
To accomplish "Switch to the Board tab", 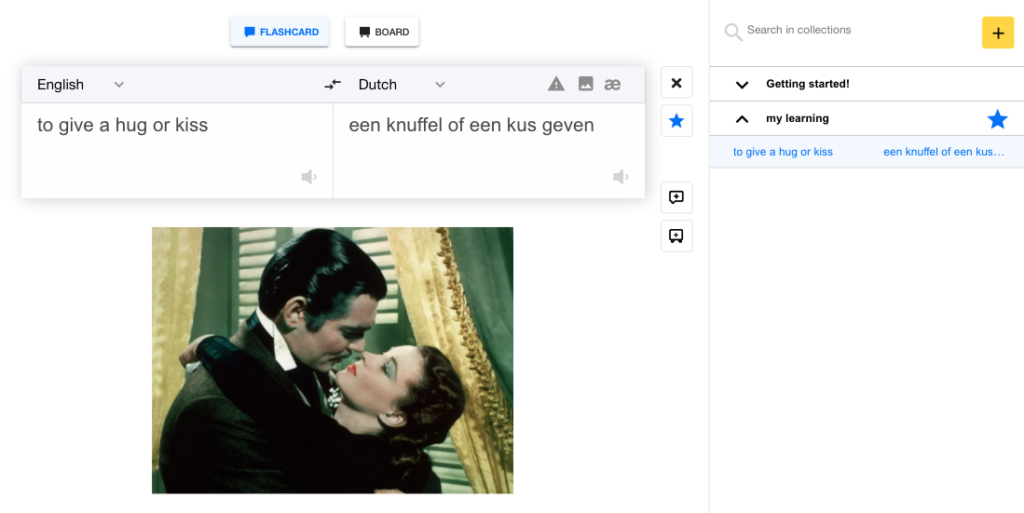I will [382, 32].
